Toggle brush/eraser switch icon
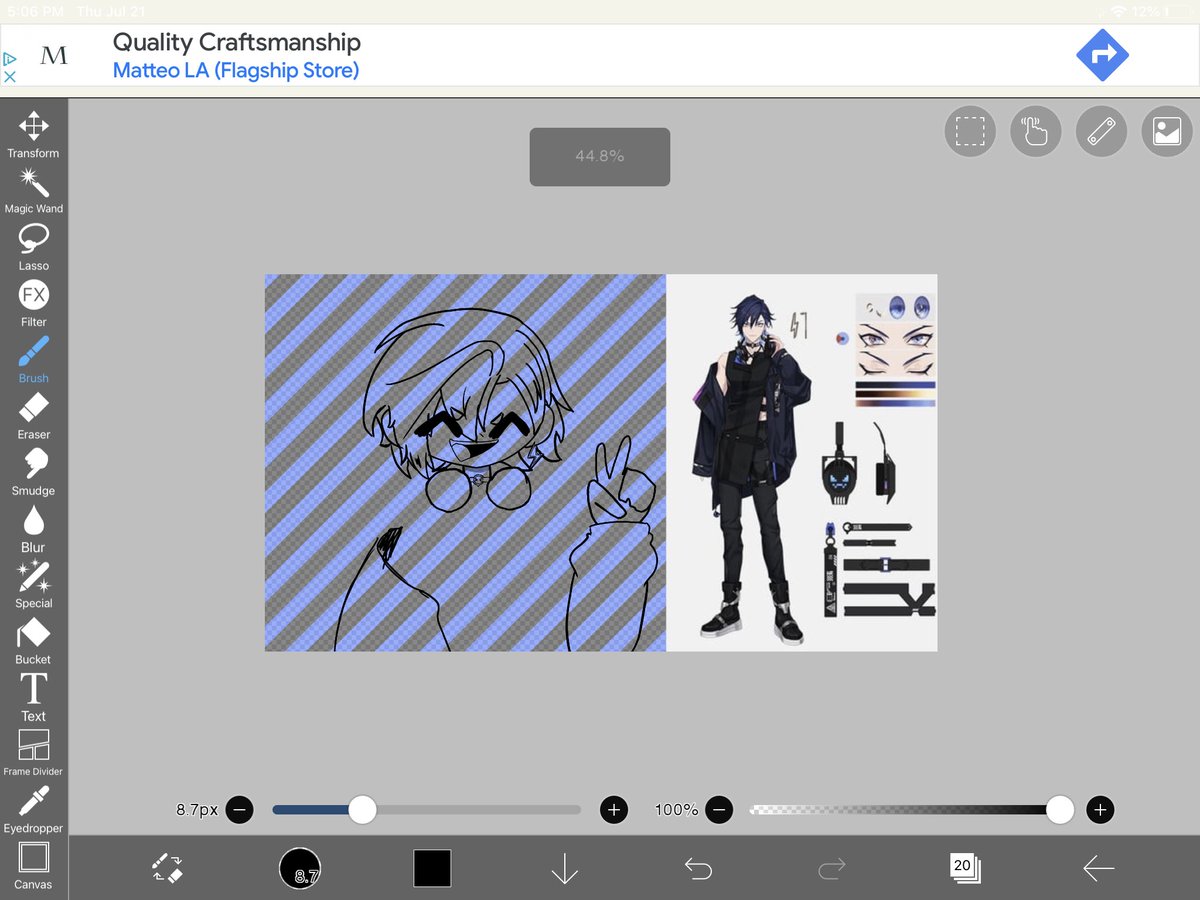Viewport: 1200px width, 900px height. coord(167,867)
